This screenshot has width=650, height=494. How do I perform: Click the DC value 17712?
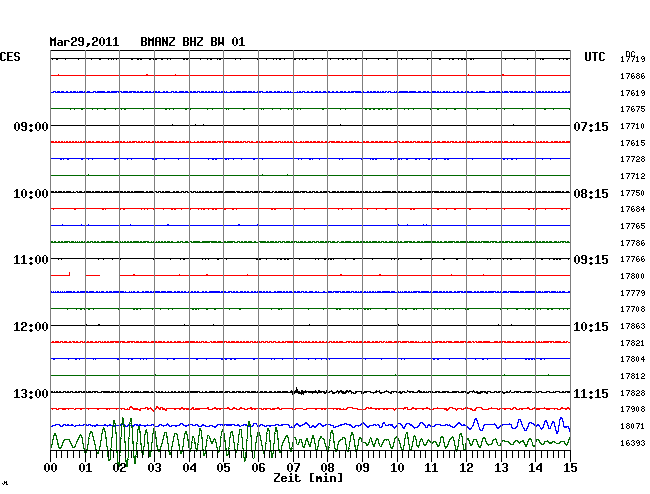point(633,176)
